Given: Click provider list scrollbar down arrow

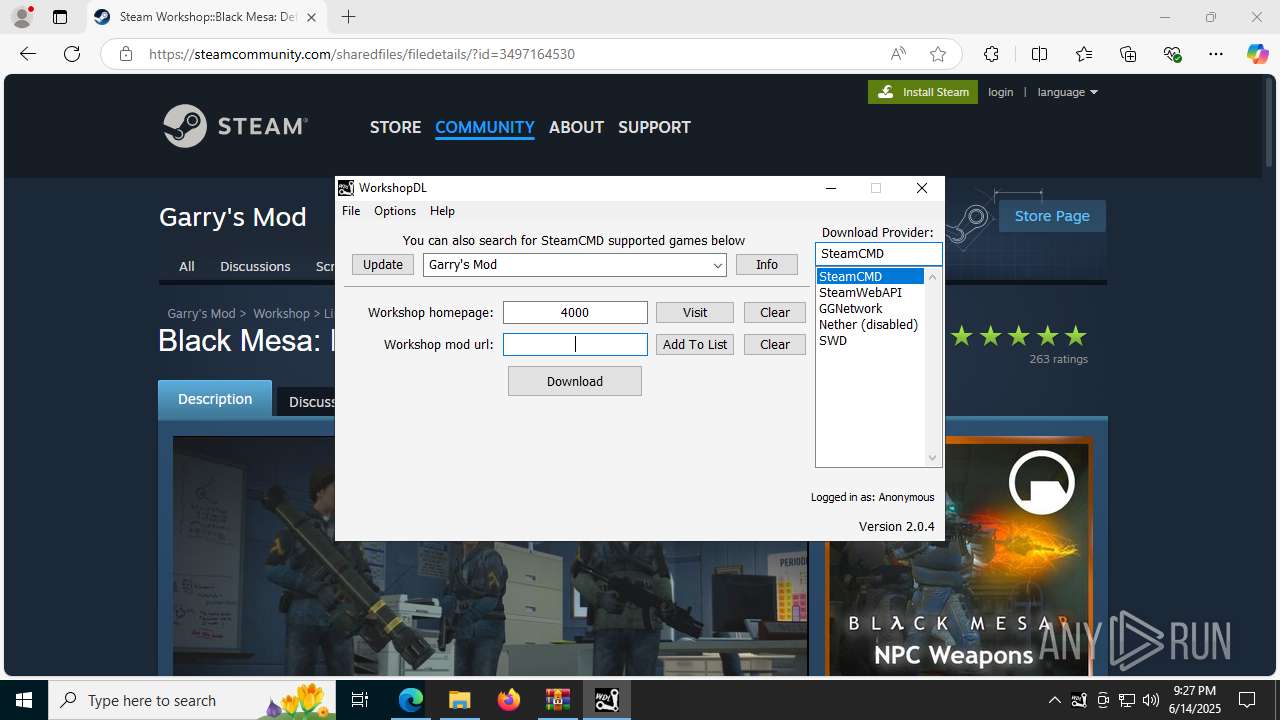Looking at the screenshot, I should point(933,458).
